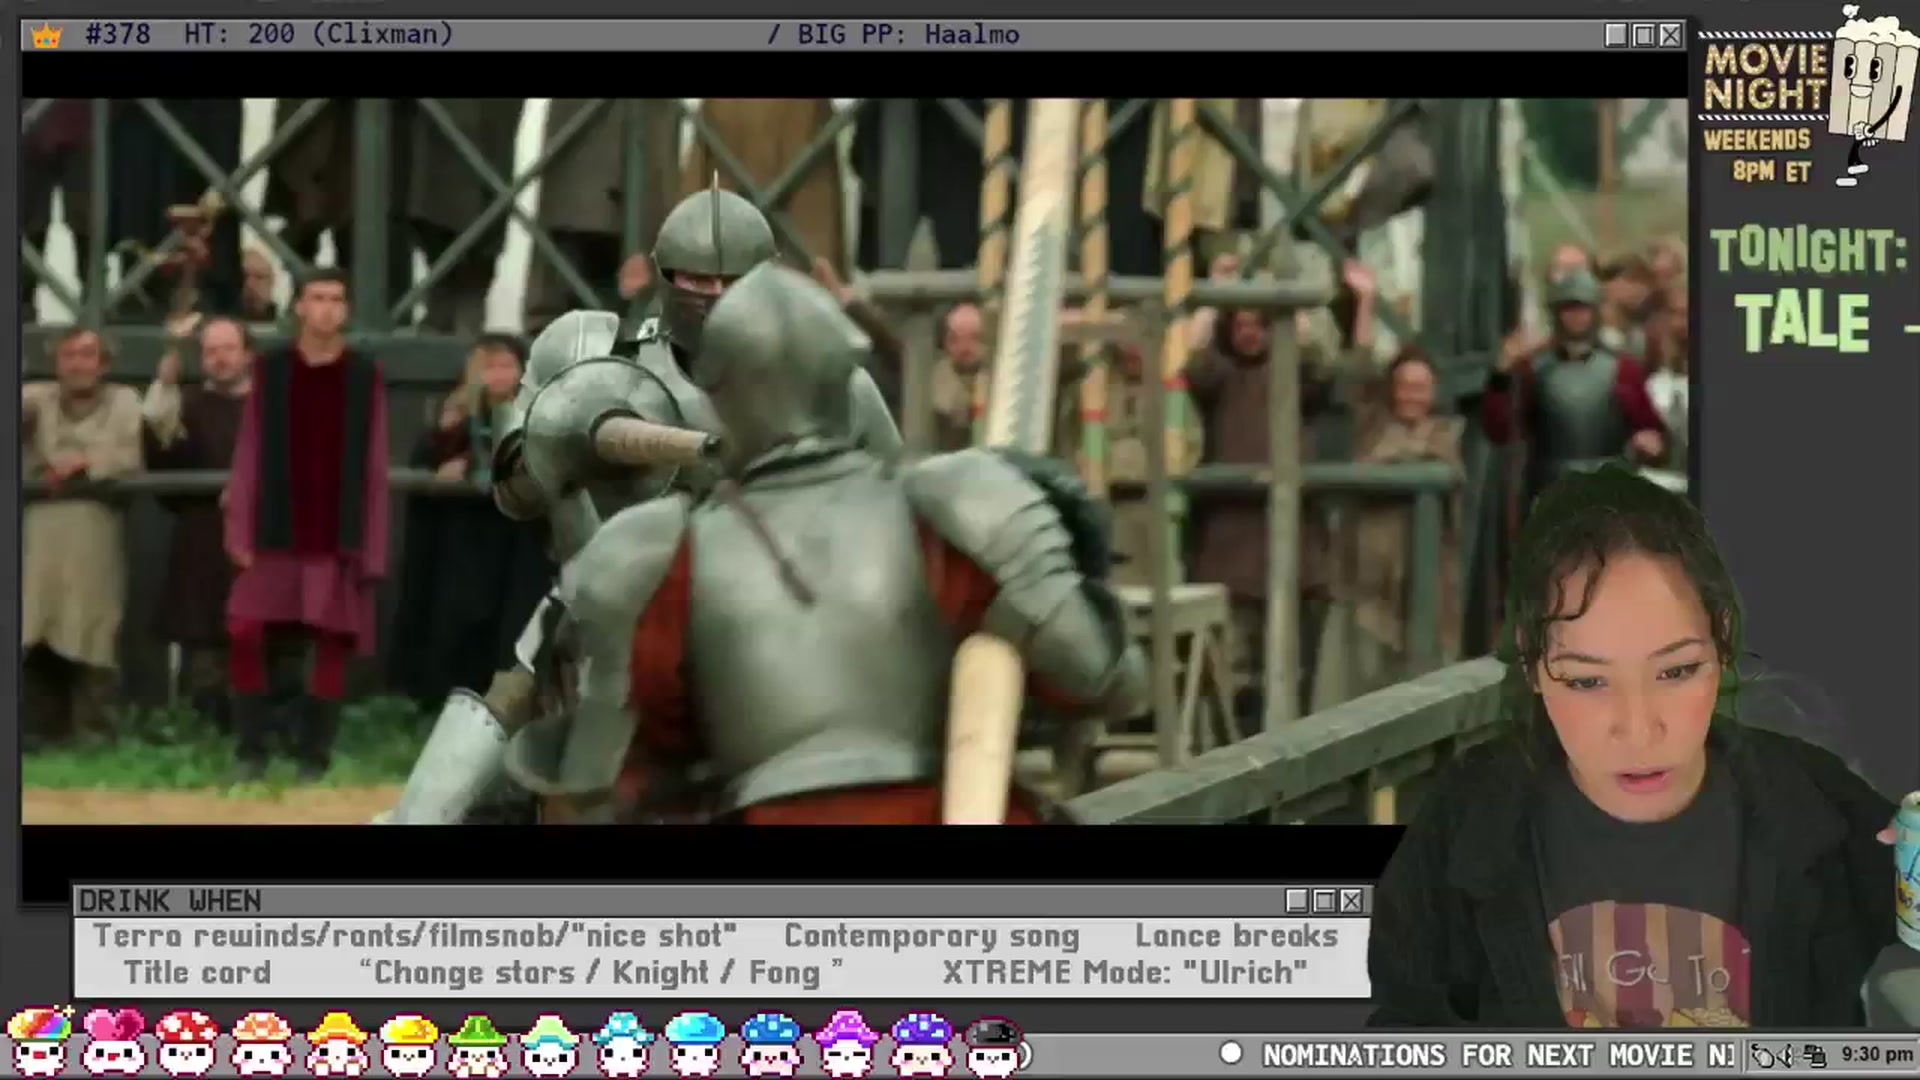Click "Change stars / Knight / Fong" rule
This screenshot has width=1920, height=1080.
click(601, 973)
